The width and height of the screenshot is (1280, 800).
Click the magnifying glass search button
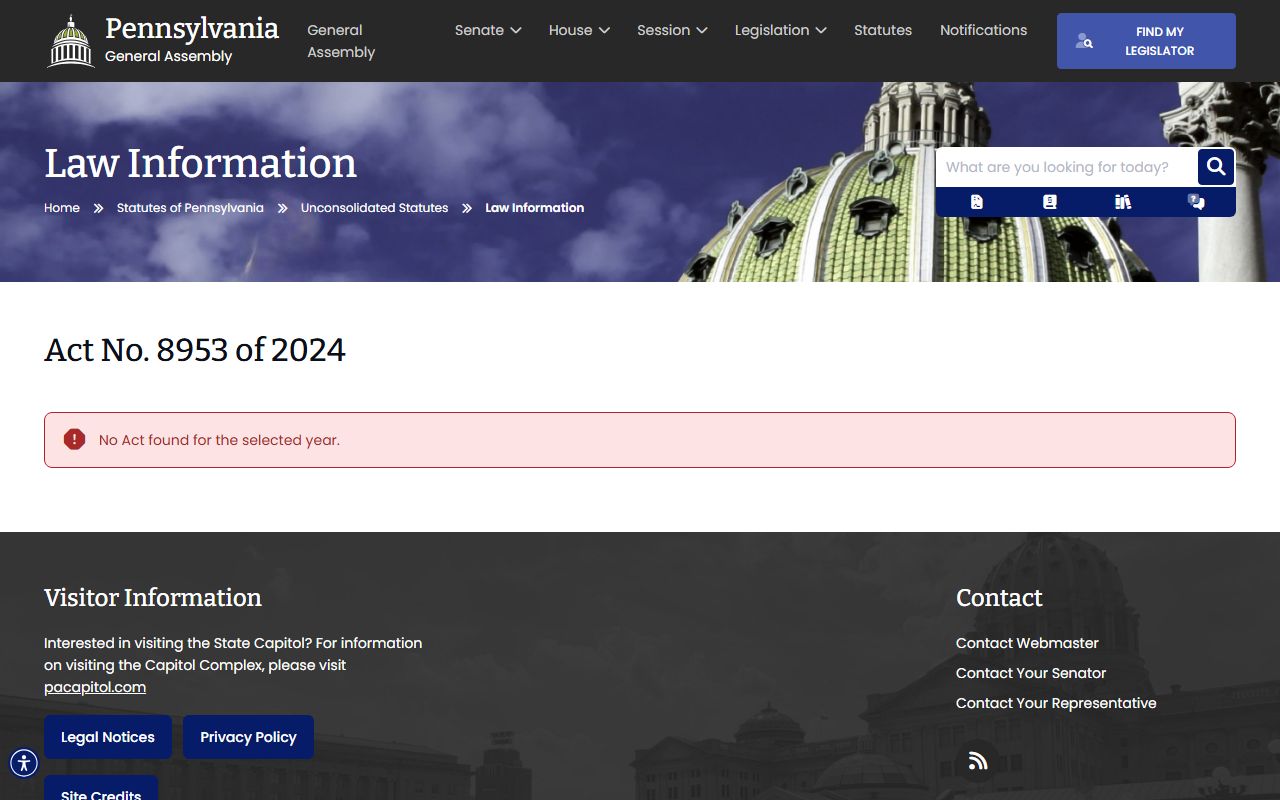1216,167
